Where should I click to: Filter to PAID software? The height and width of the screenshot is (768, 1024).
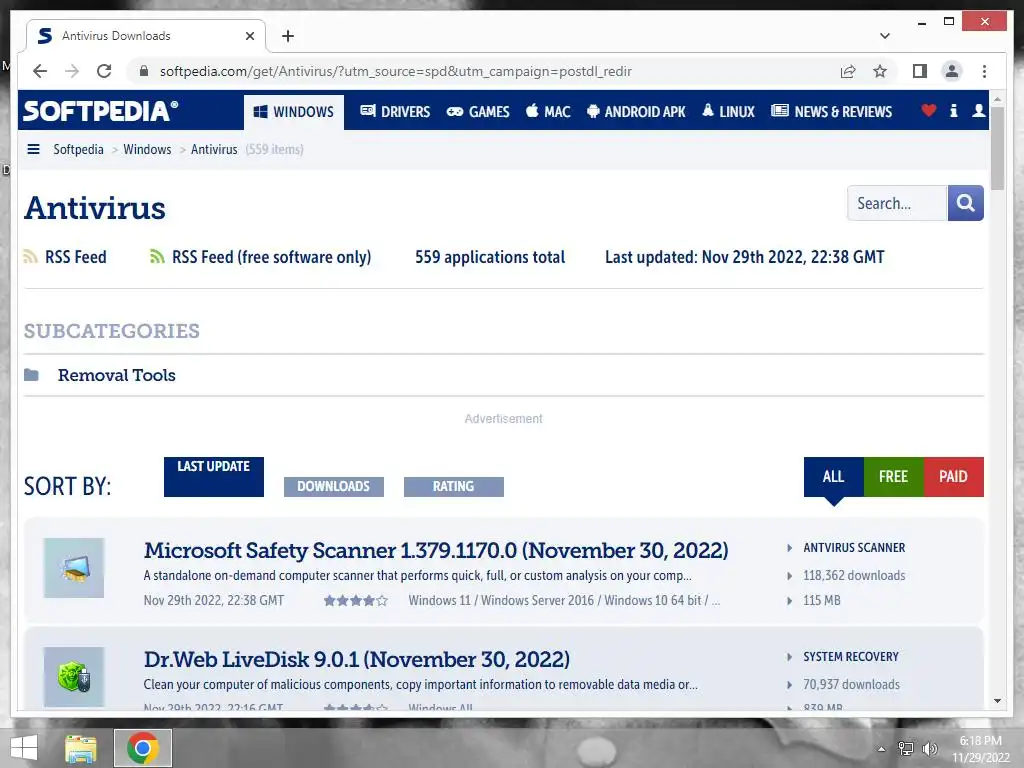pyautogui.click(x=953, y=477)
